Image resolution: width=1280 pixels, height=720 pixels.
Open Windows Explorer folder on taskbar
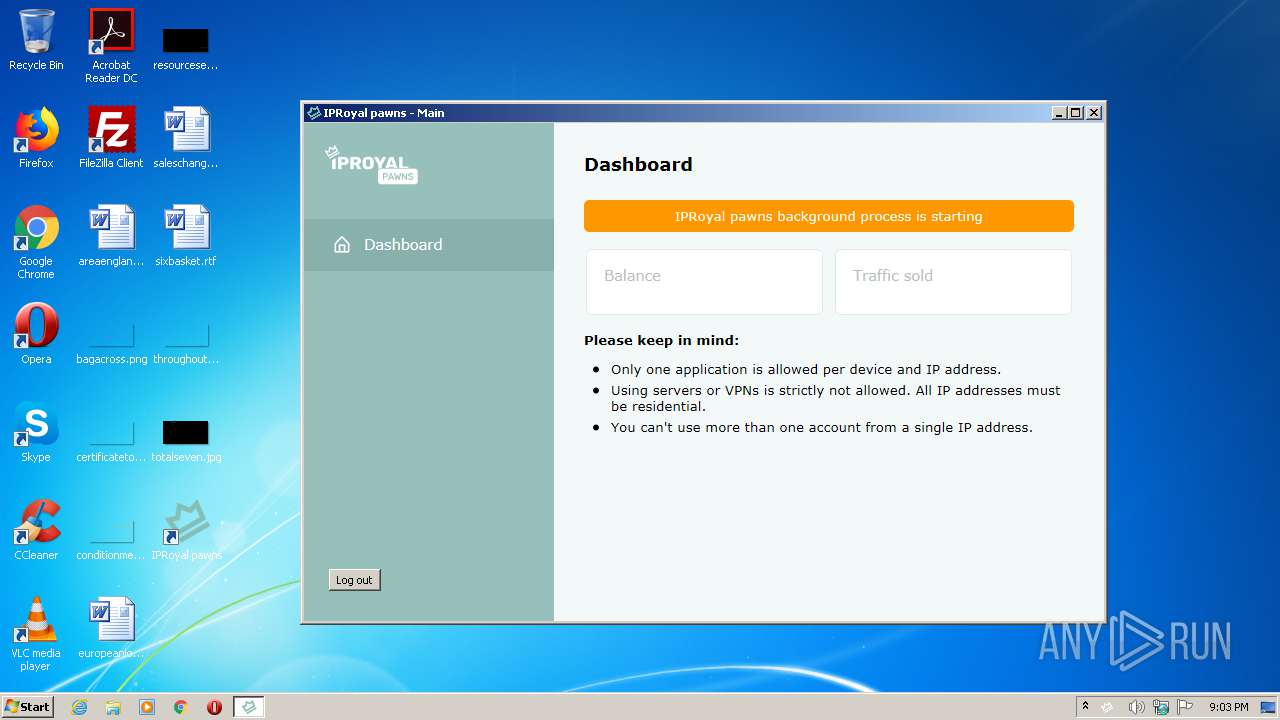coord(113,707)
